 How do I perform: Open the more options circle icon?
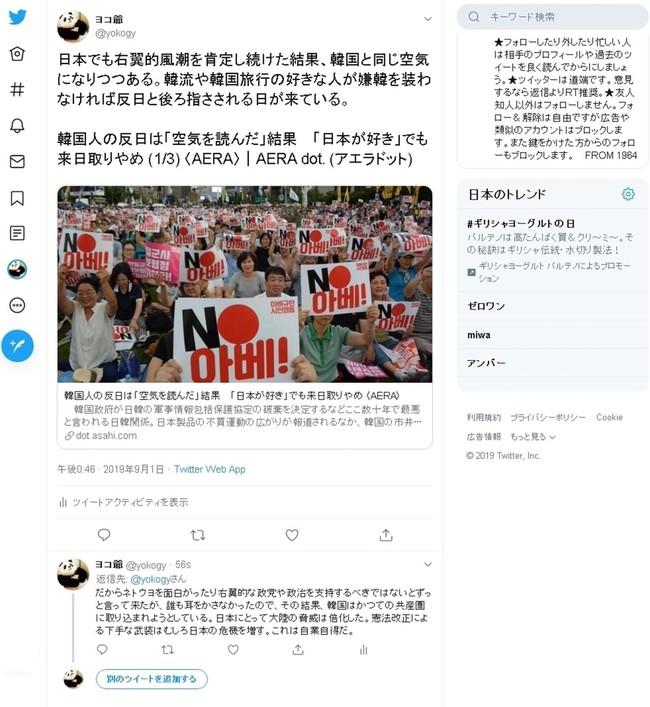(x=17, y=305)
